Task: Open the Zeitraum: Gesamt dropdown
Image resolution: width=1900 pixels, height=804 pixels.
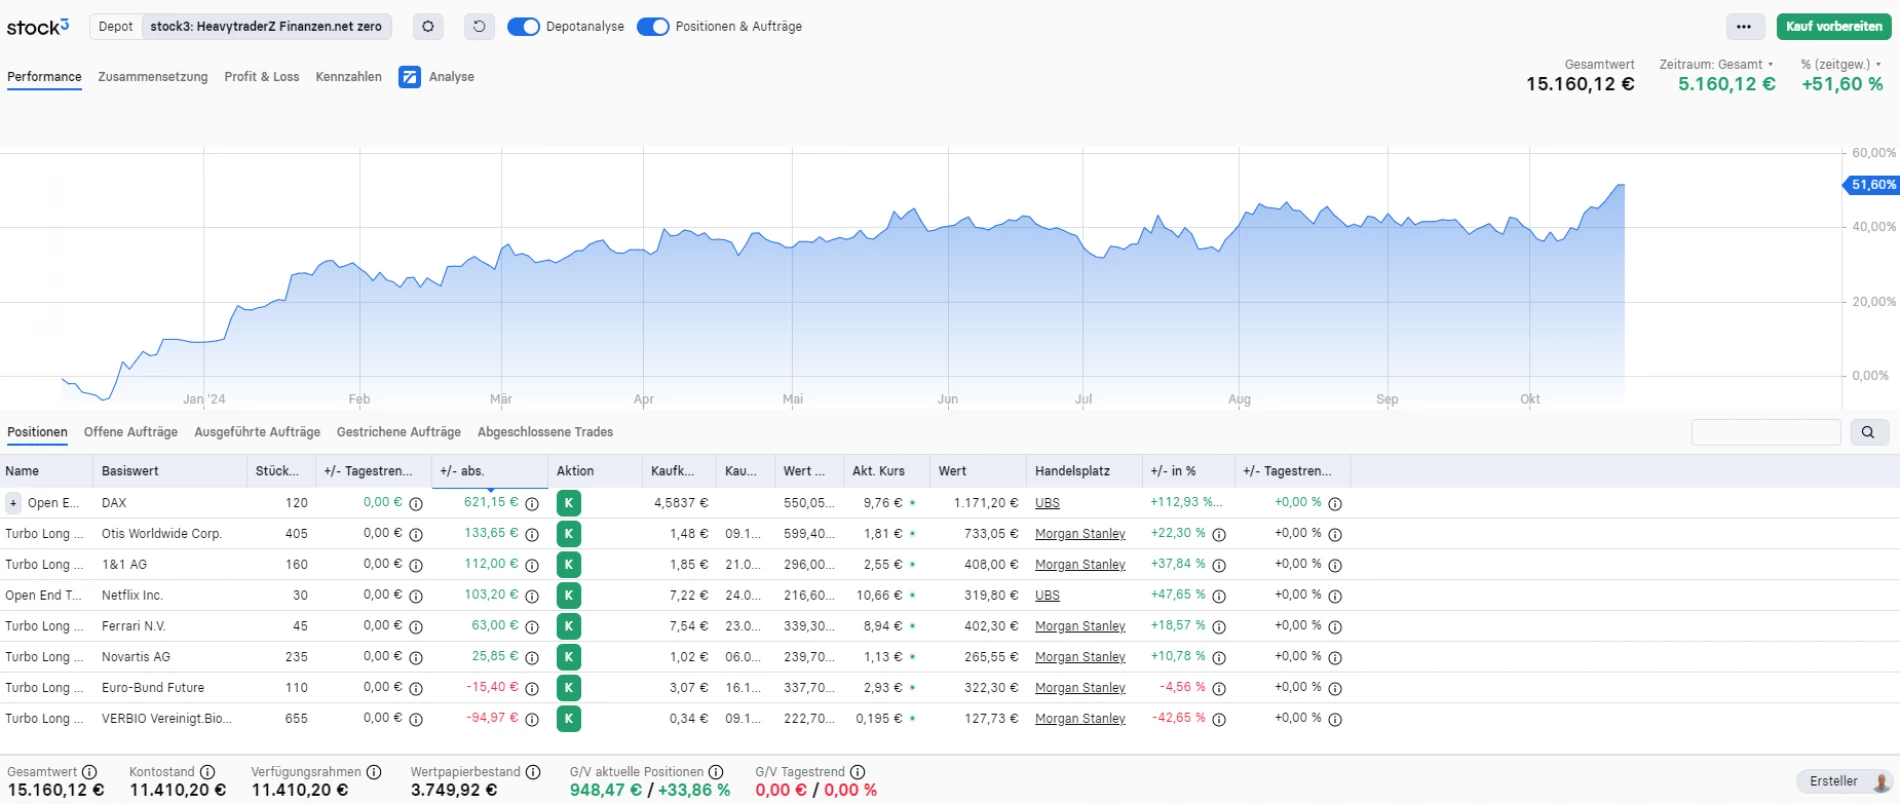Action: click(x=1716, y=64)
